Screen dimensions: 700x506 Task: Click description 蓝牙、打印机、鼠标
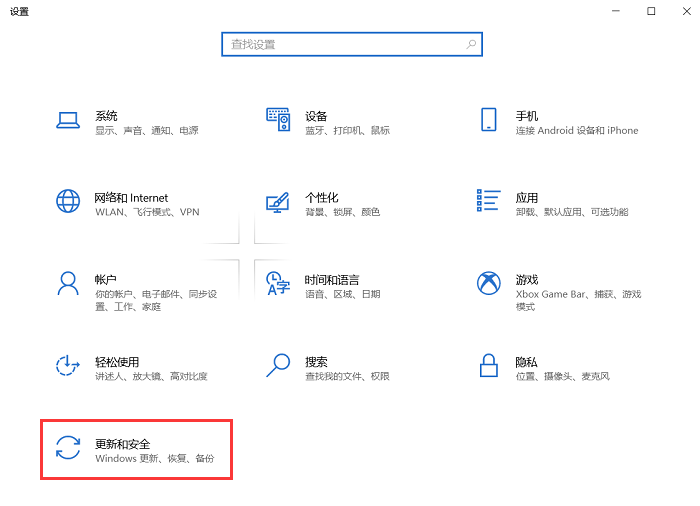click(x=347, y=130)
